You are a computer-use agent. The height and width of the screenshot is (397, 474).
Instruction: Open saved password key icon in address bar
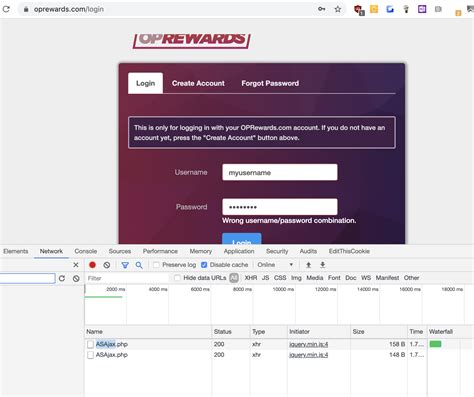321,9
